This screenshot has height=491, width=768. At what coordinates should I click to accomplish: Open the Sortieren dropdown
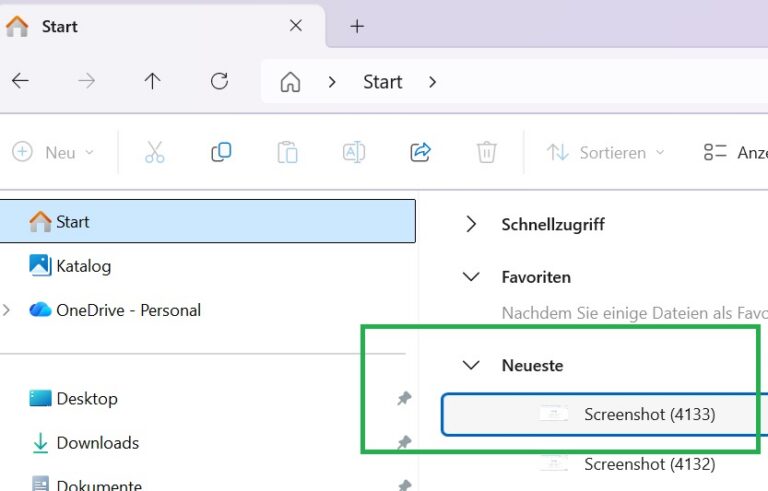pyautogui.click(x=605, y=153)
